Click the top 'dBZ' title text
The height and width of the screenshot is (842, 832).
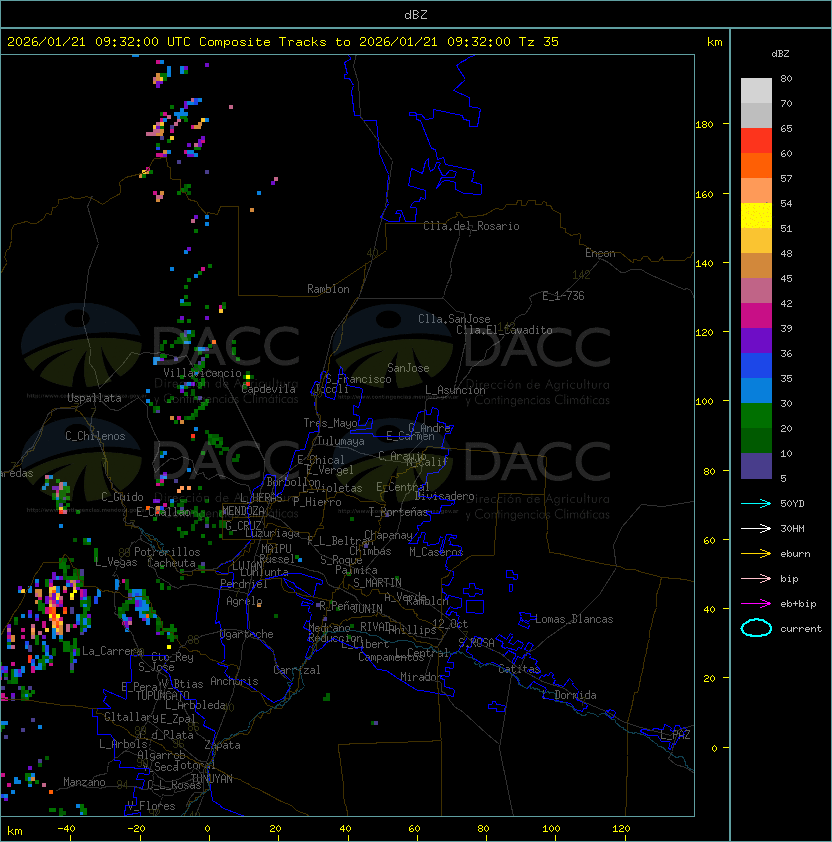(416, 14)
